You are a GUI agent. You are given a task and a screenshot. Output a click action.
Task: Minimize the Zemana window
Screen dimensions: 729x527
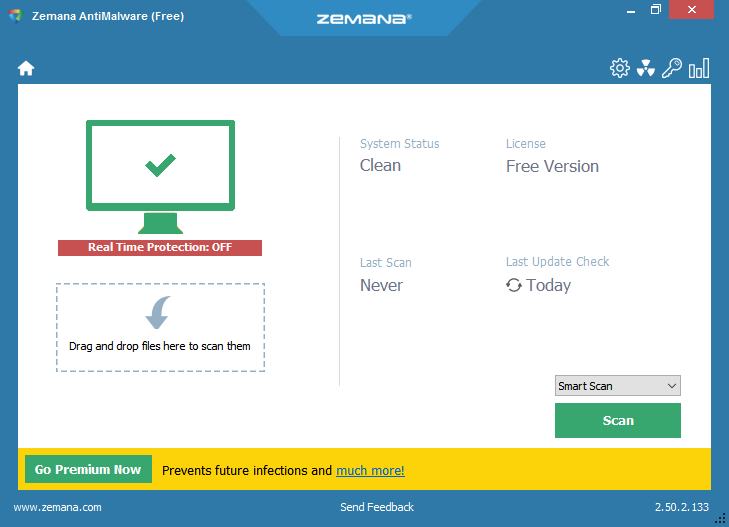coord(631,10)
